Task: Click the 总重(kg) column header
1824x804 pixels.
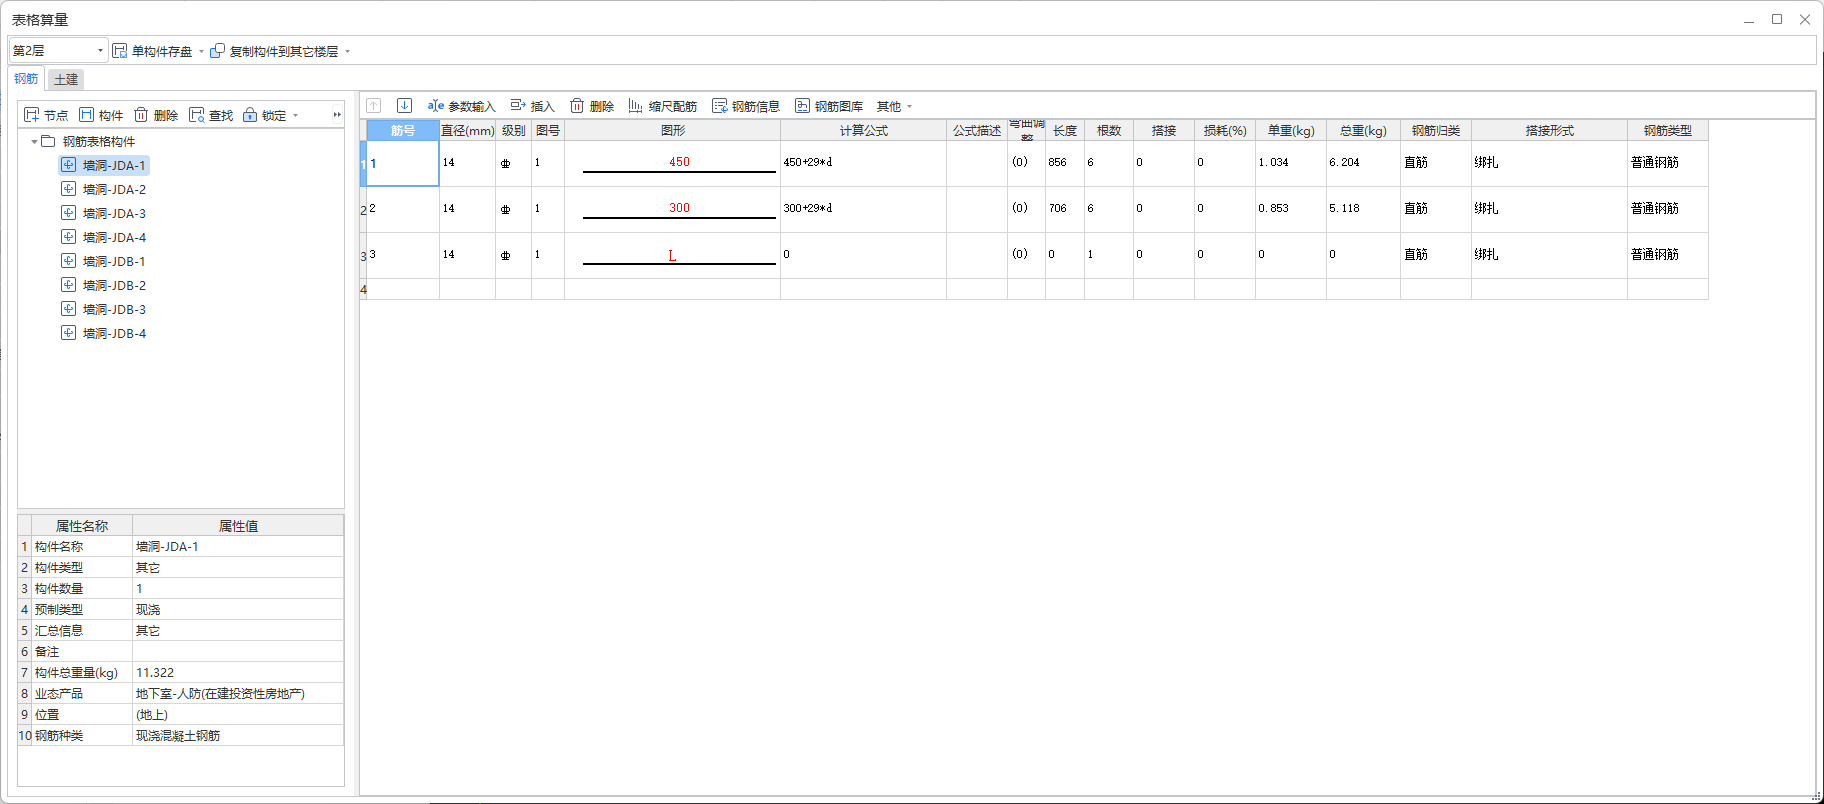Action: coord(1363,130)
